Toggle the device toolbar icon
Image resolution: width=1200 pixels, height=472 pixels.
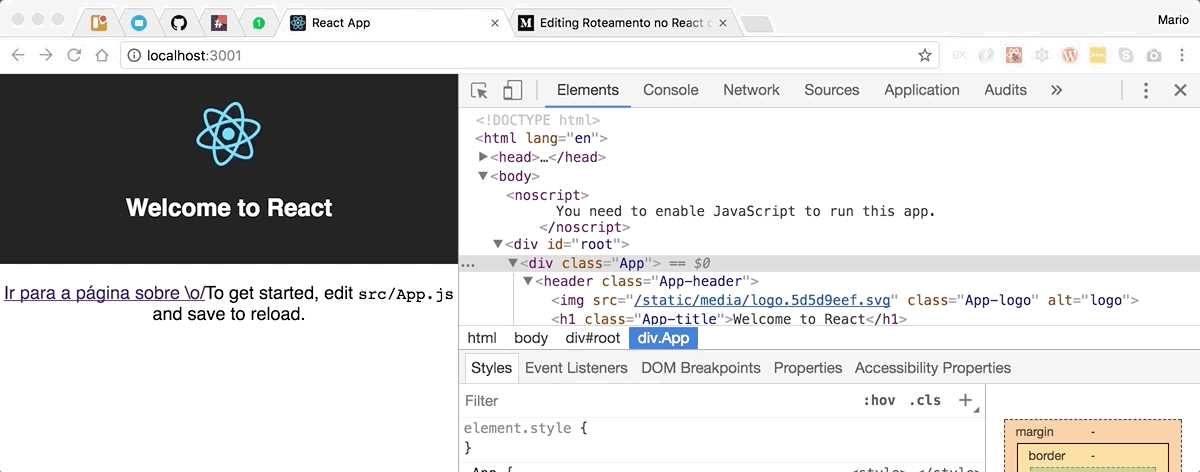[512, 90]
